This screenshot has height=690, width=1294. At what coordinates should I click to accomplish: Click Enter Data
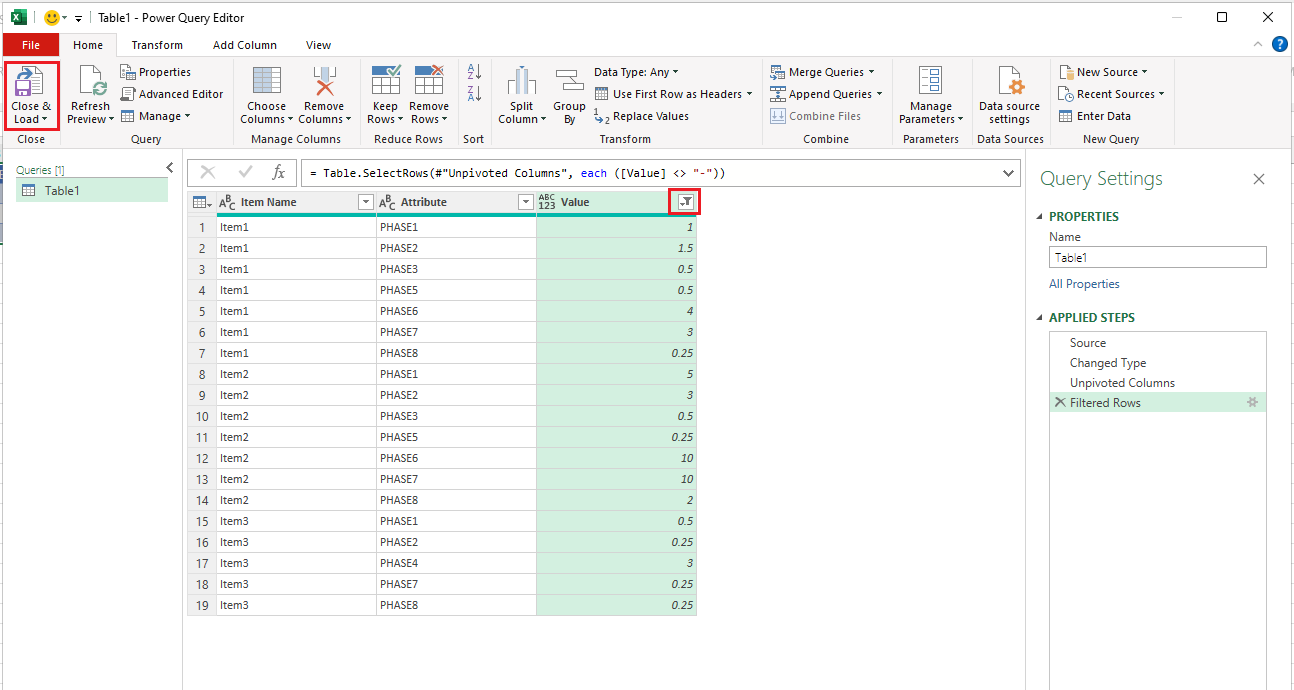pyautogui.click(x=1095, y=116)
